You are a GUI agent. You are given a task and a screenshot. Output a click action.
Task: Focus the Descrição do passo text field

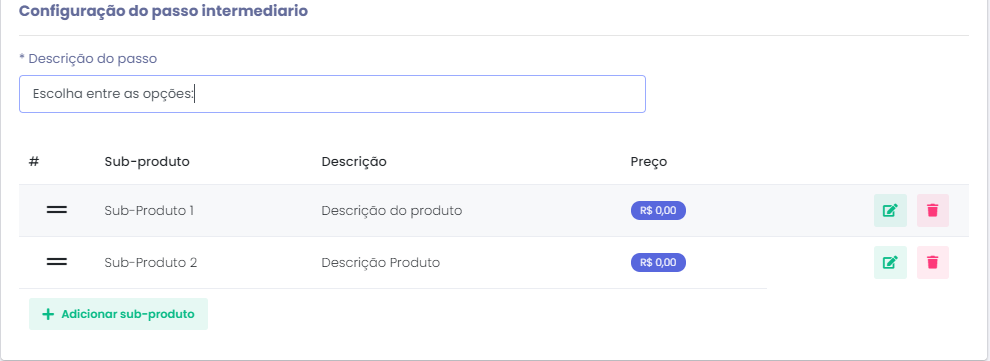coord(332,94)
